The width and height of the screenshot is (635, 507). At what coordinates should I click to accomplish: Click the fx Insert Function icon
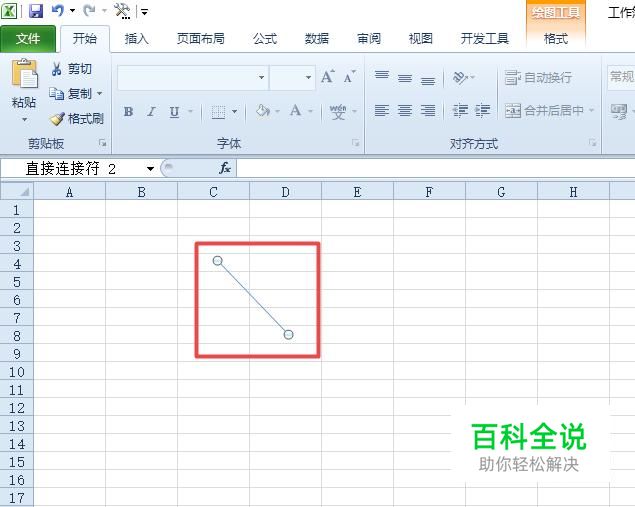click(x=225, y=168)
